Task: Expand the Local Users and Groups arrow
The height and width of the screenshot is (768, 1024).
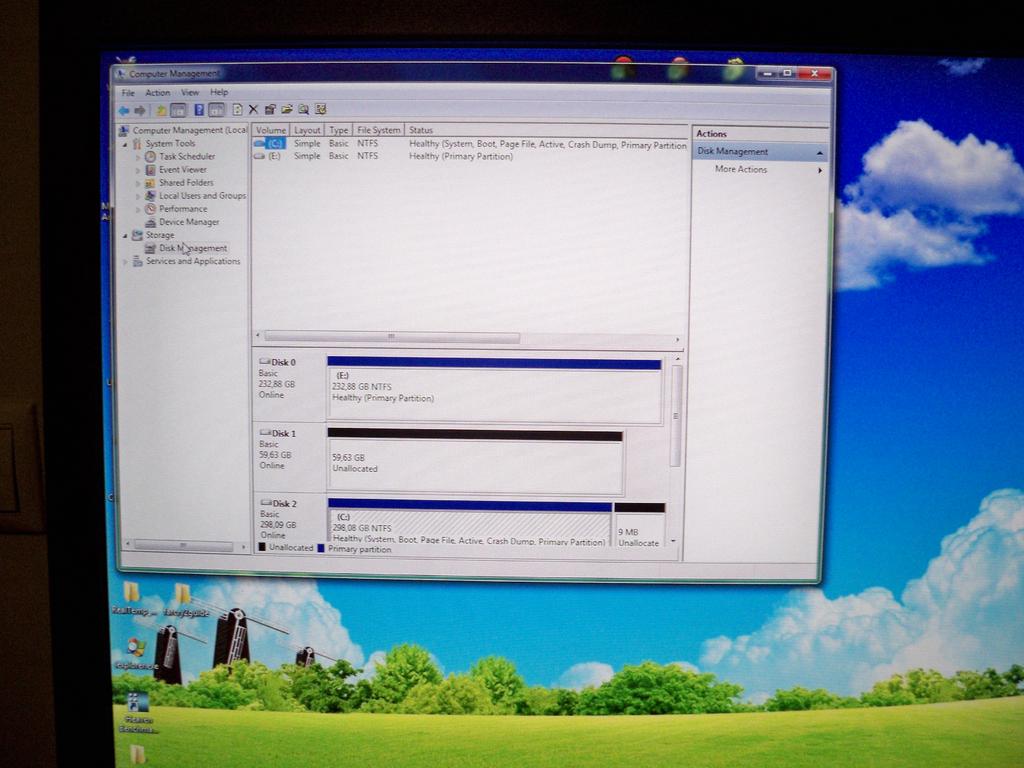Action: pos(138,197)
